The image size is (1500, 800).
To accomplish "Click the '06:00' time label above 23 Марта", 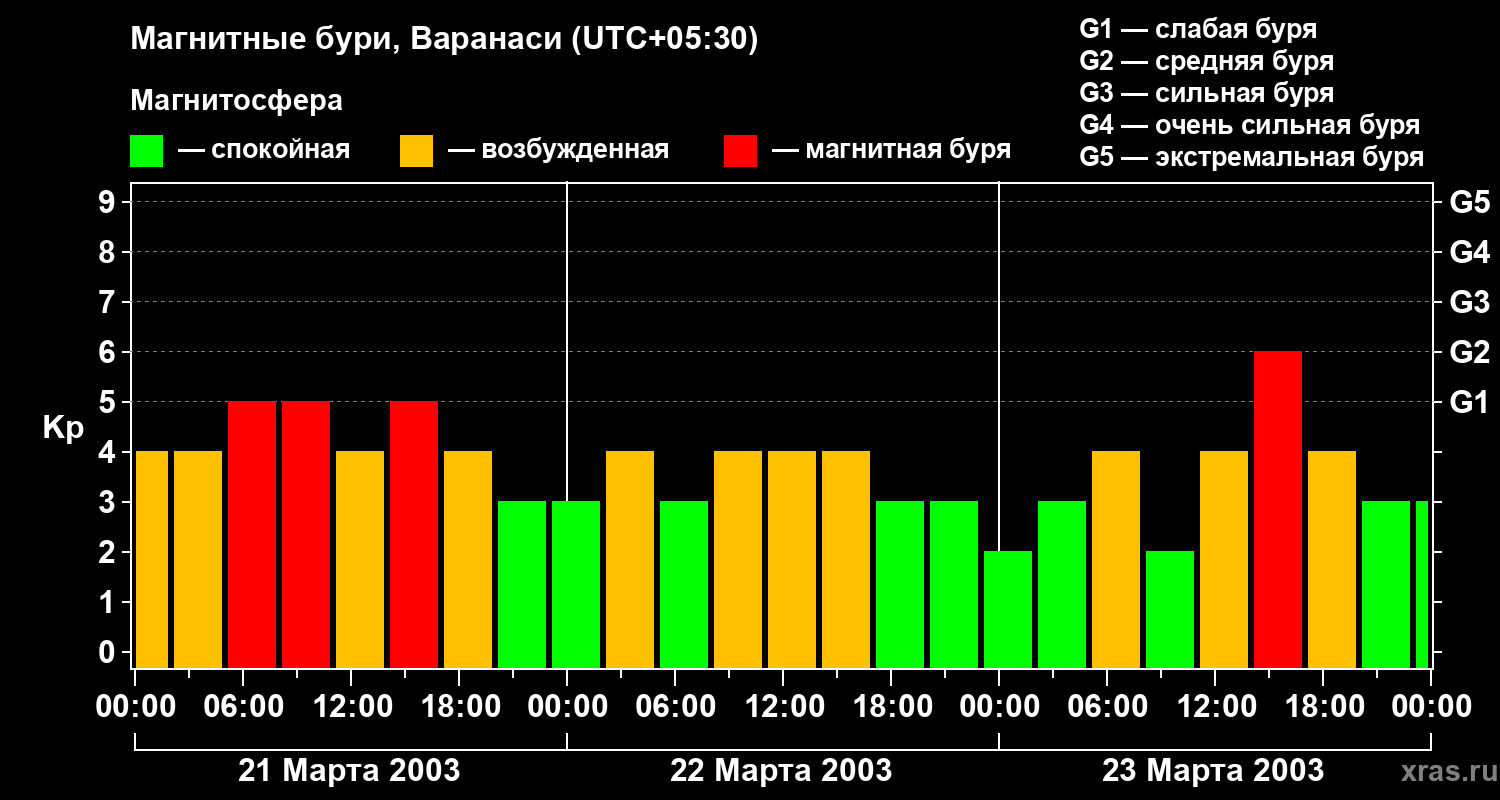I will pos(1107,706).
